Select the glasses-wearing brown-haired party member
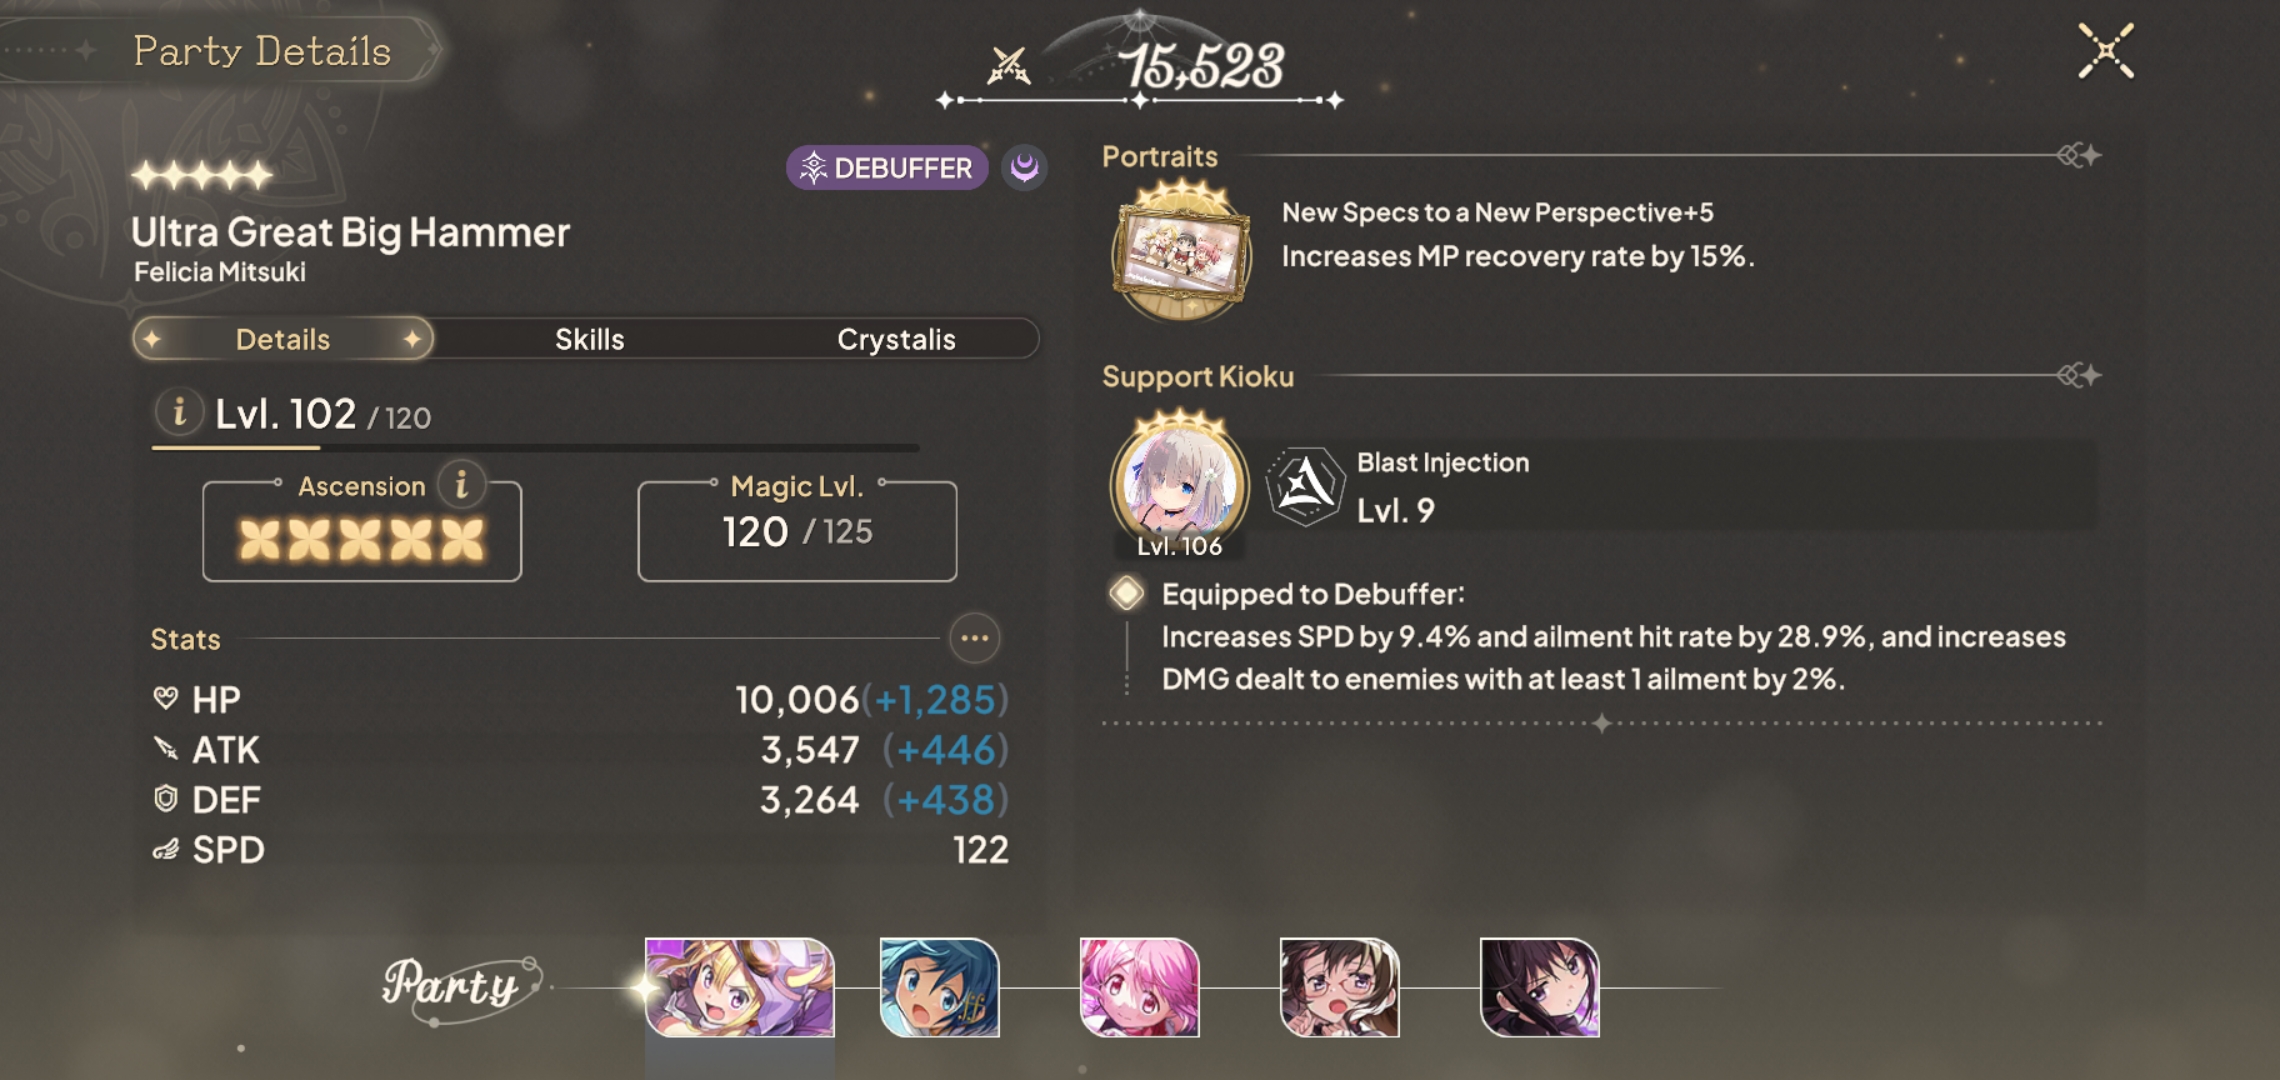Screen dimensions: 2280x1080 point(1339,987)
